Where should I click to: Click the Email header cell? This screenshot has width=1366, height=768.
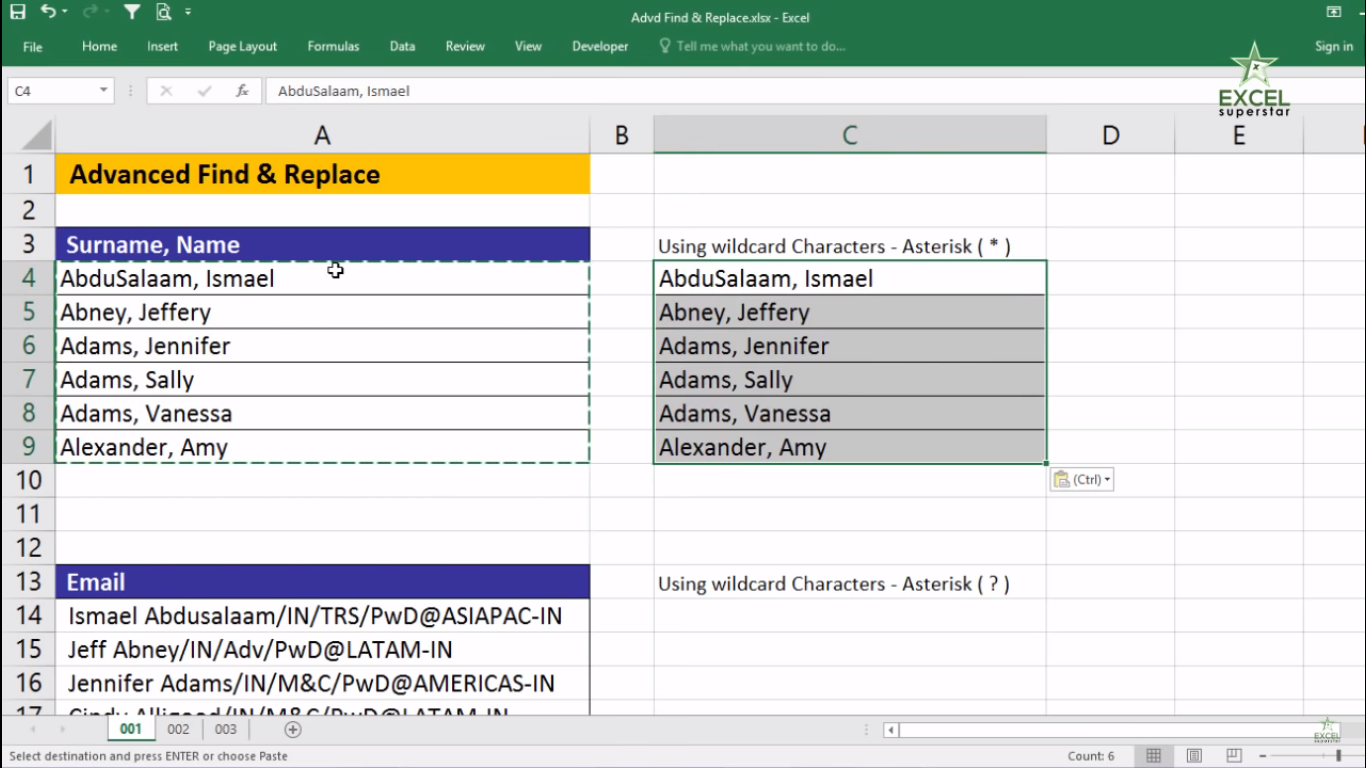coord(322,582)
